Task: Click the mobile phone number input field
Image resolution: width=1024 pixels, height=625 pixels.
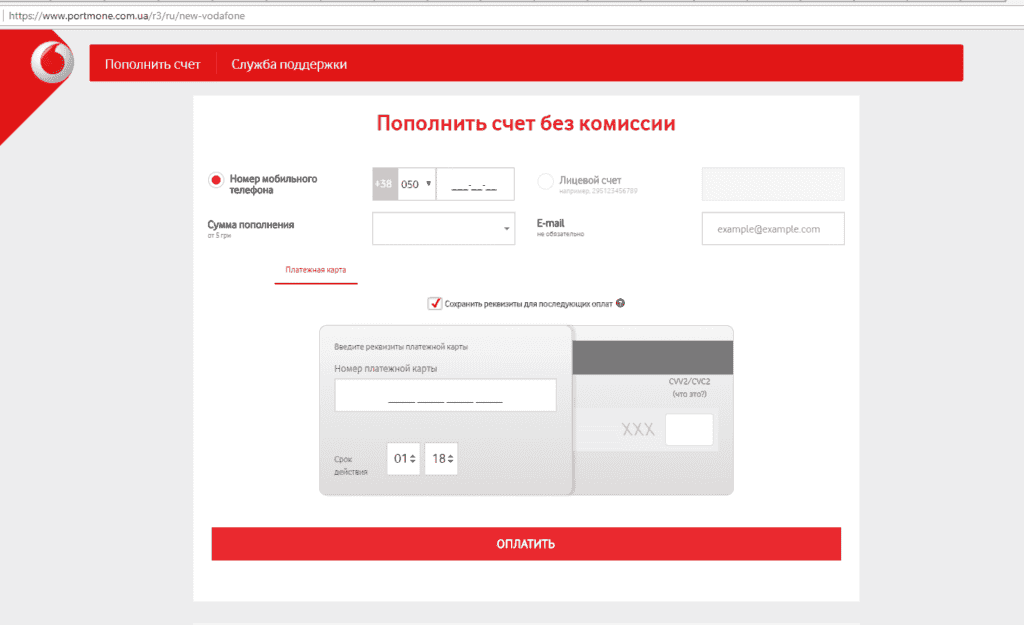Action: (x=475, y=183)
